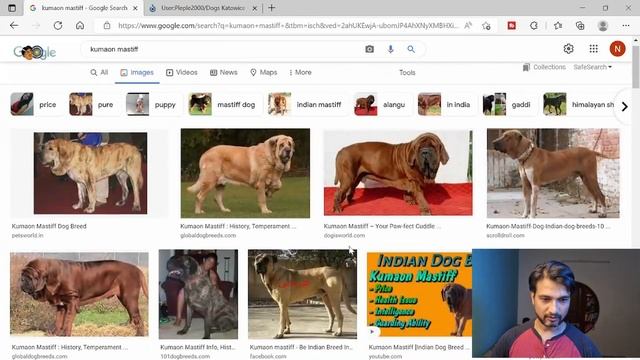Click the red extension icon in toolbar
This screenshot has width=640, height=360.
(511, 25)
